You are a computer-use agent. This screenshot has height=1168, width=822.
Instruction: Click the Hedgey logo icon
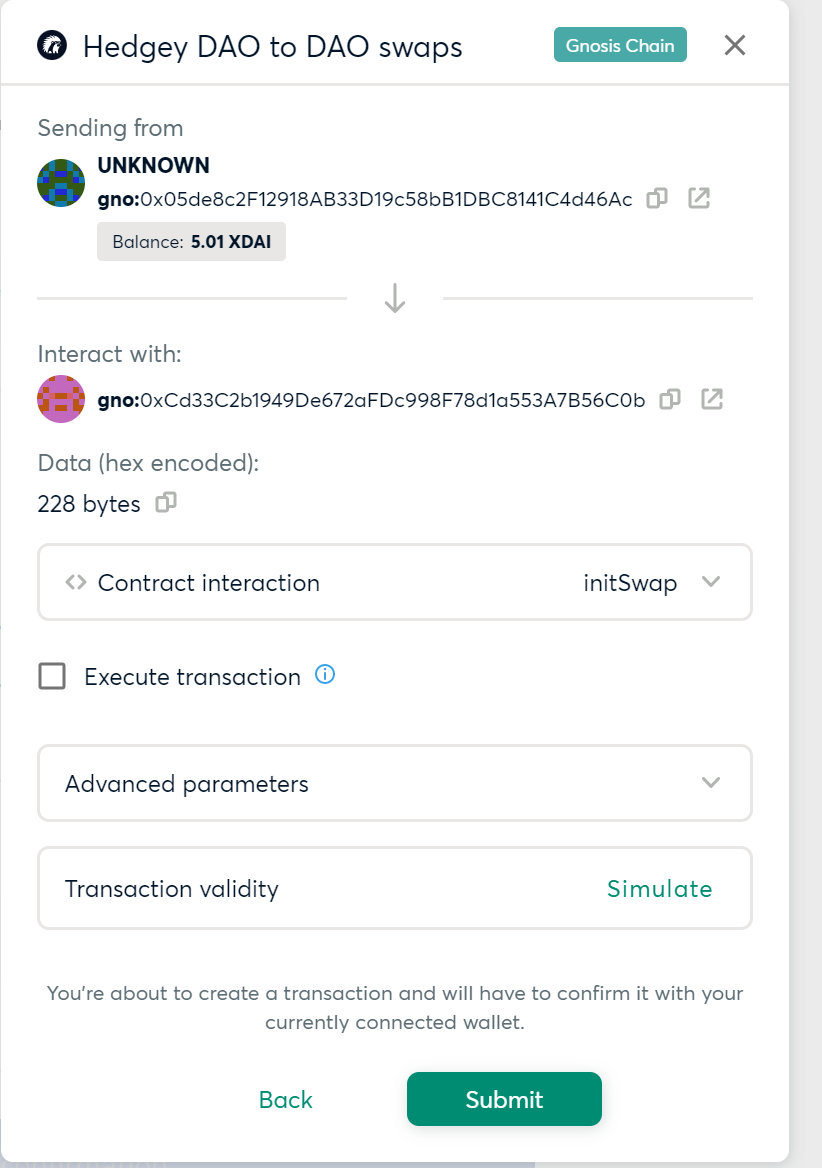click(52, 45)
